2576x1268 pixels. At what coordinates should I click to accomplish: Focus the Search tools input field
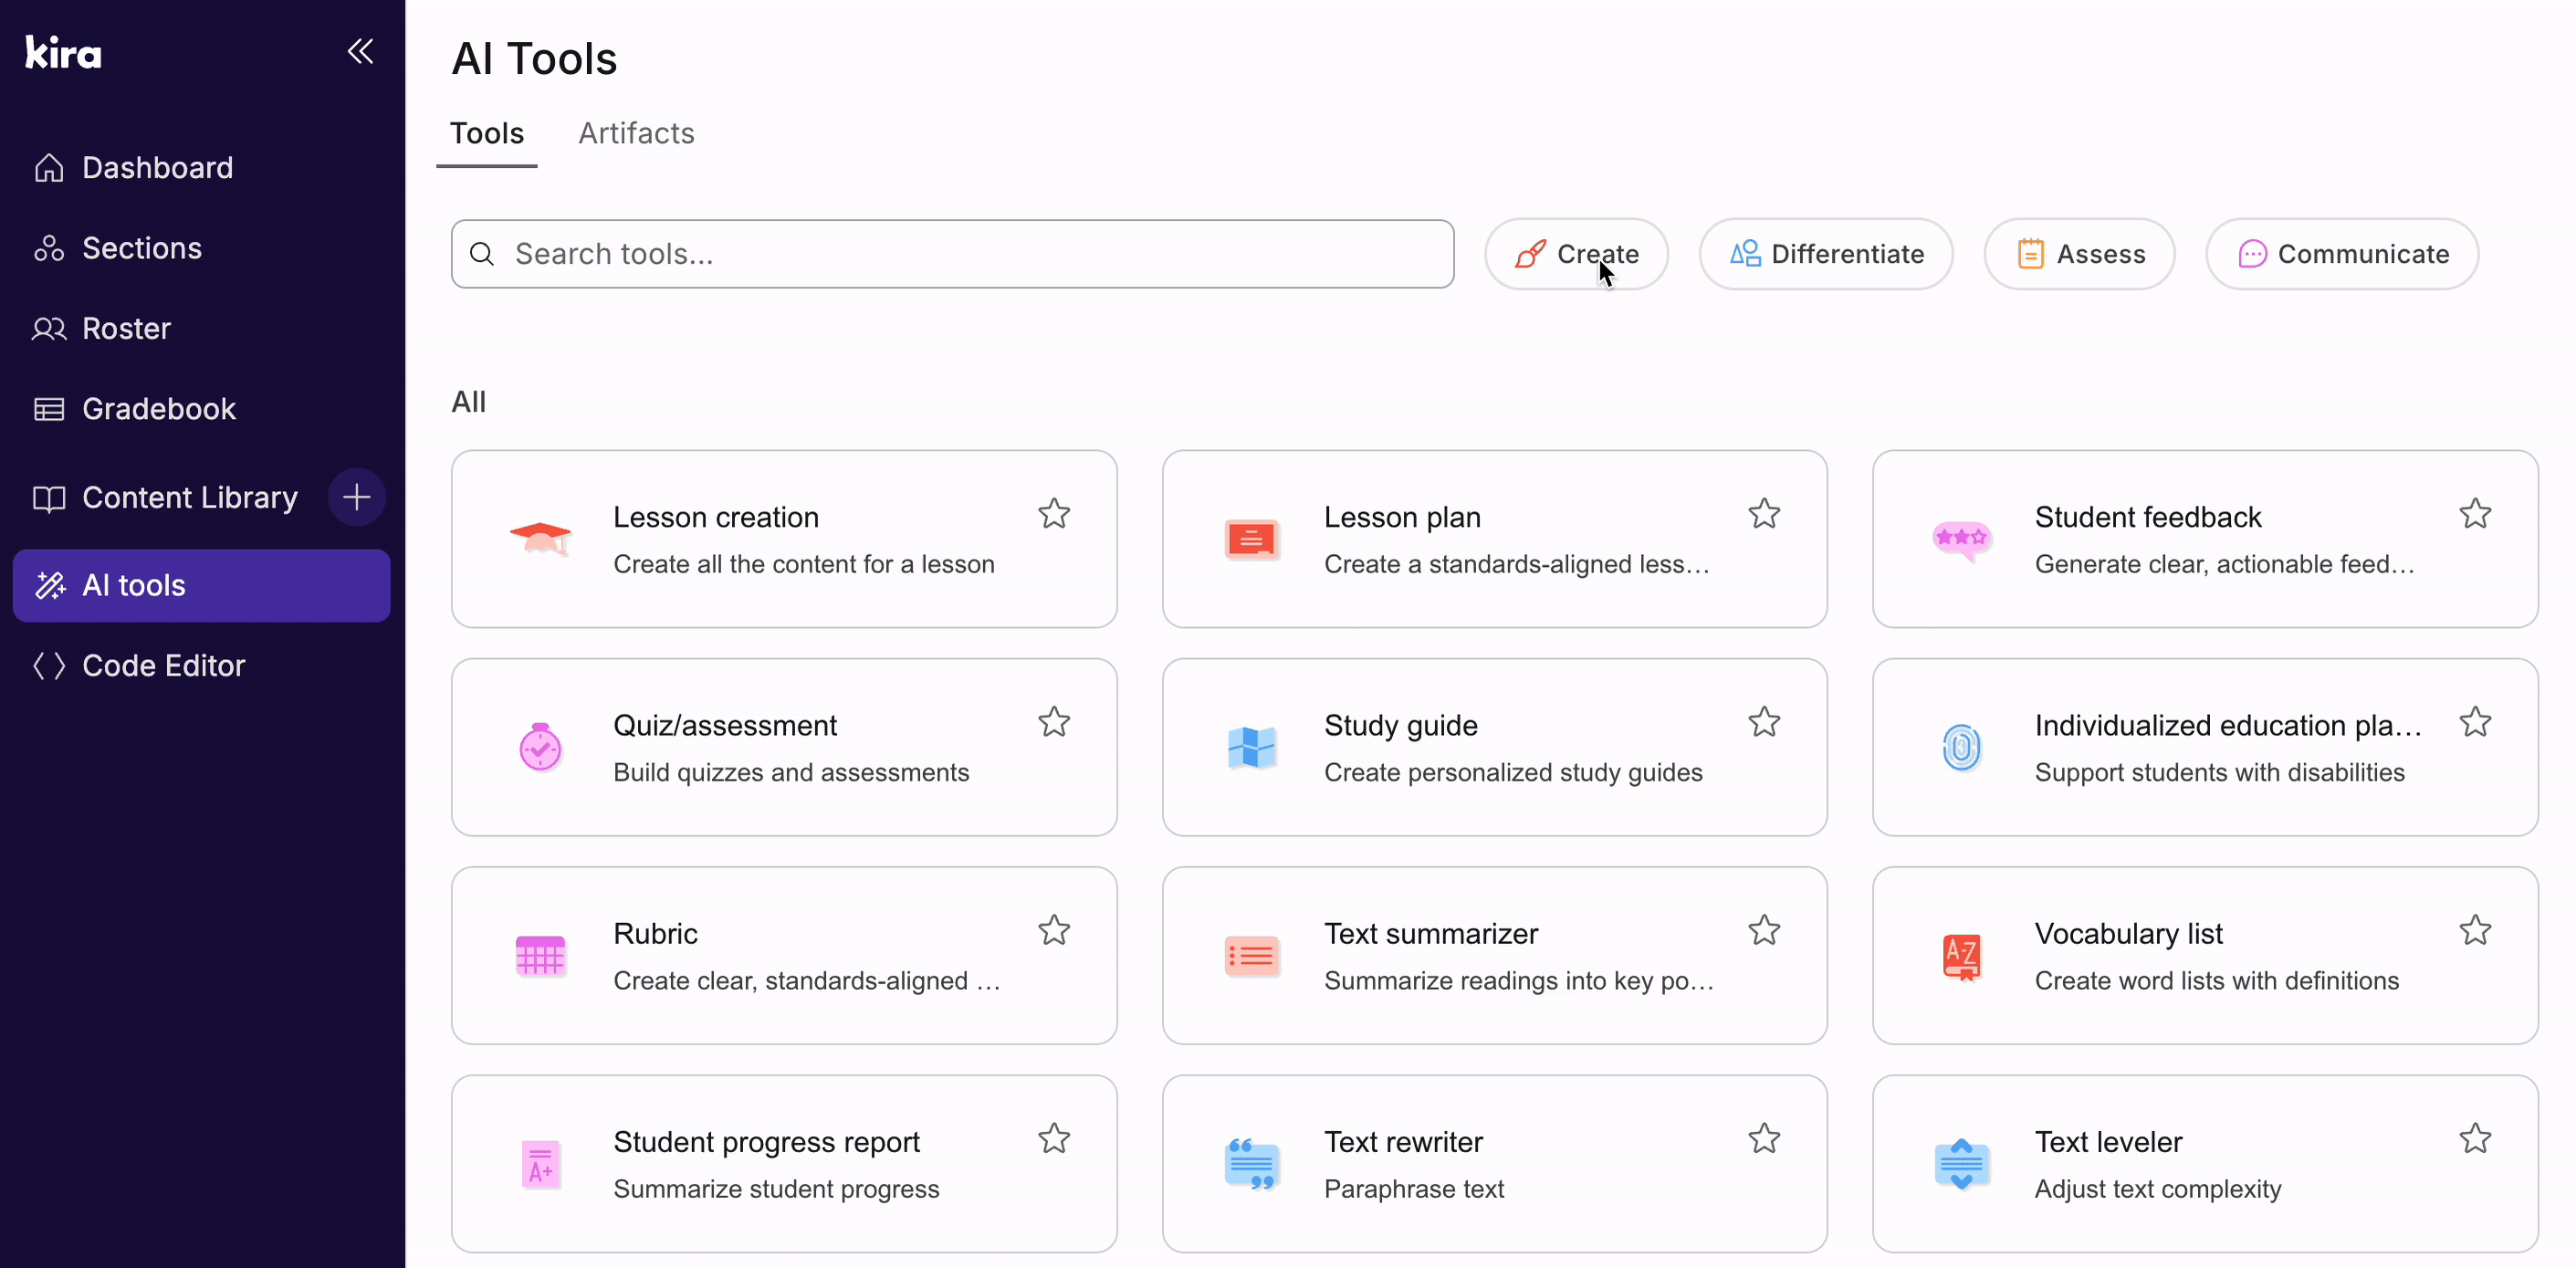[x=952, y=254]
